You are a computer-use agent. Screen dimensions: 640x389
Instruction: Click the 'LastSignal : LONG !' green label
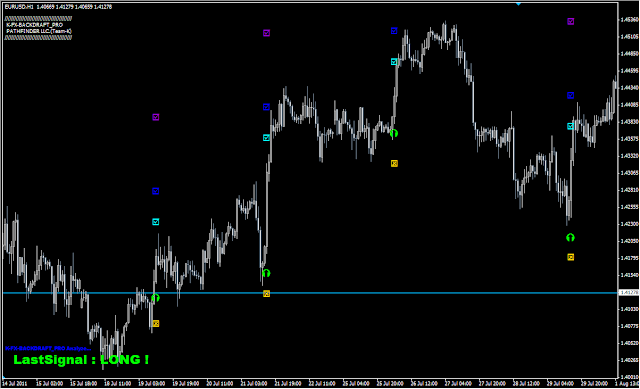point(81,360)
